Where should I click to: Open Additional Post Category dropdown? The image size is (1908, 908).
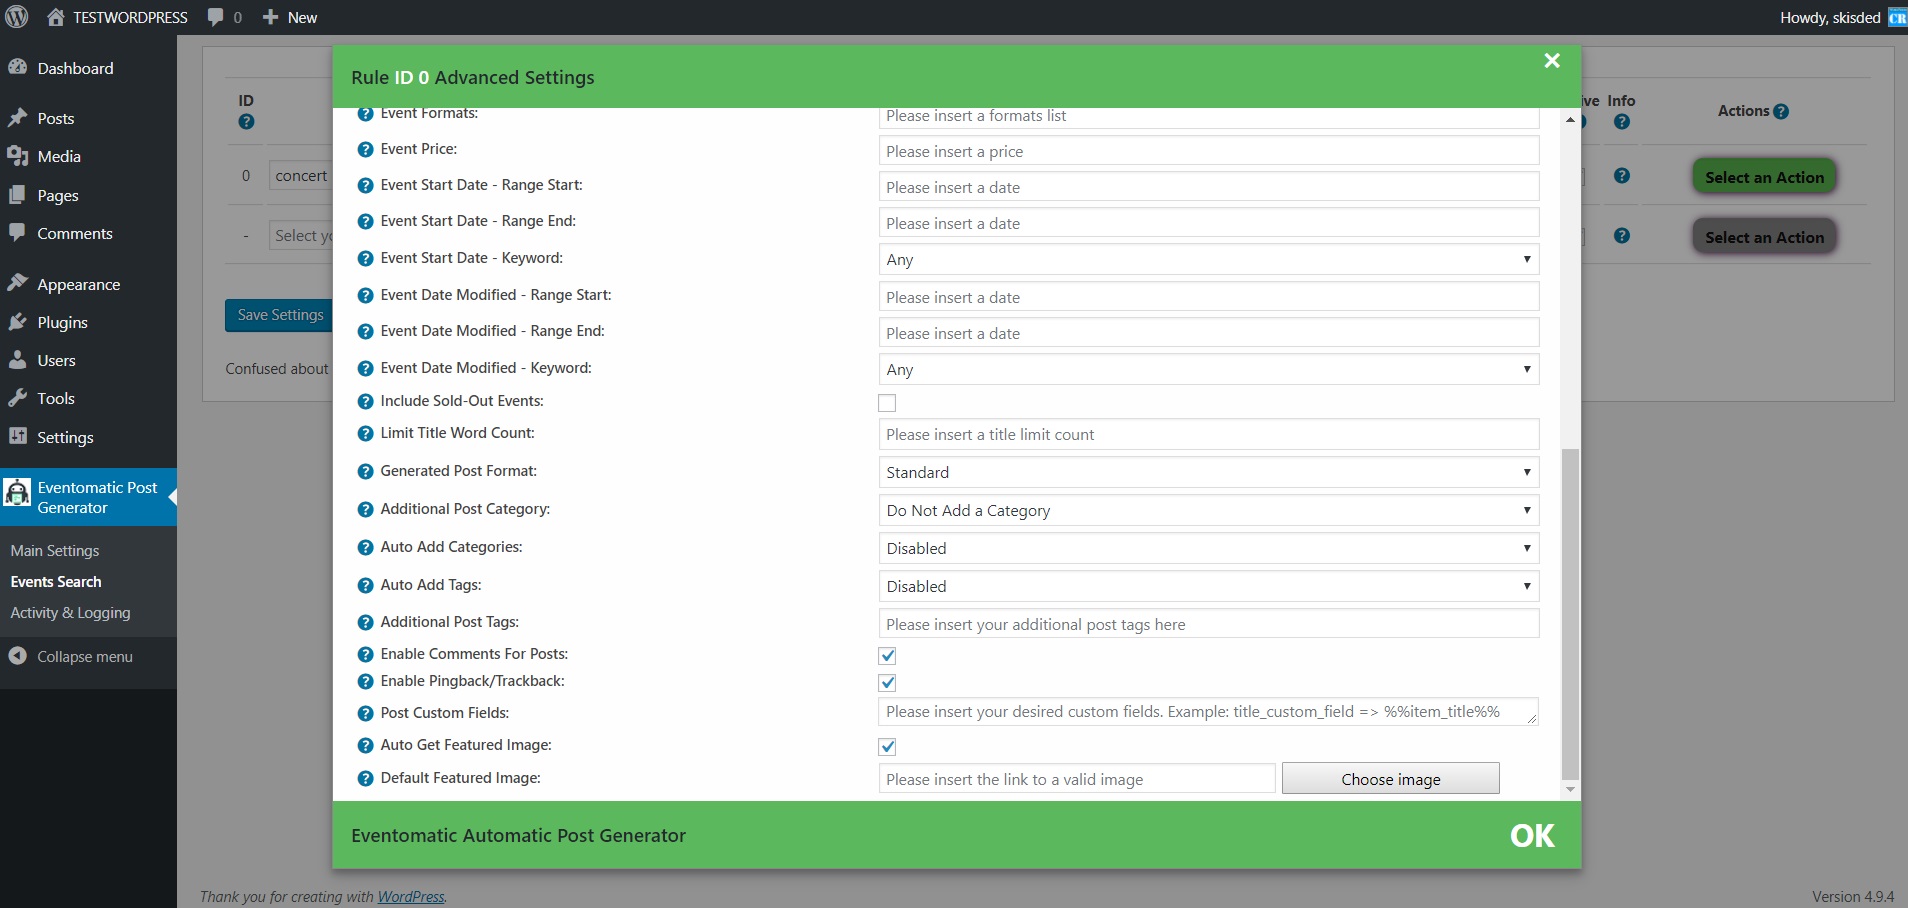[1208, 510]
